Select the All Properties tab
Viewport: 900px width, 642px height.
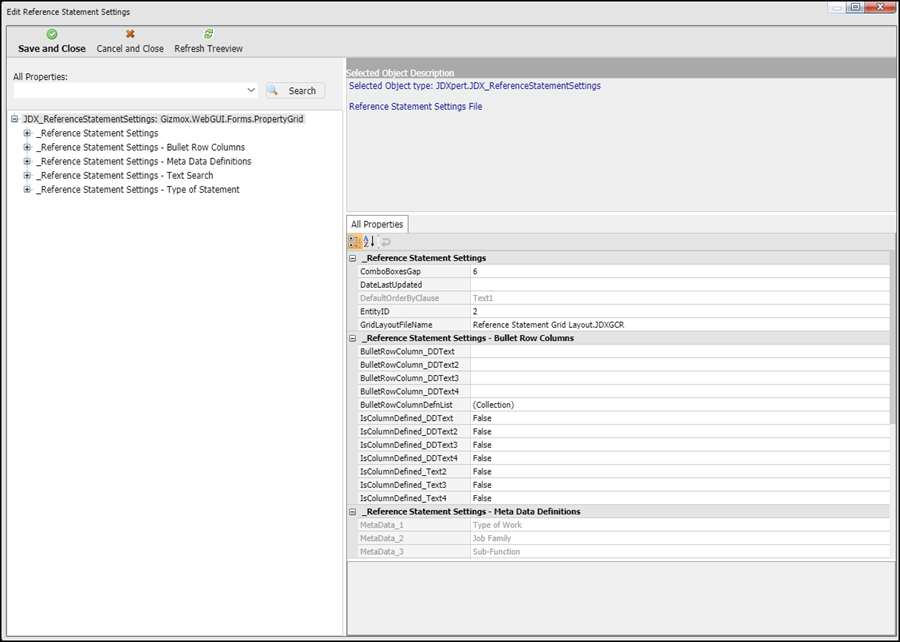coord(377,225)
